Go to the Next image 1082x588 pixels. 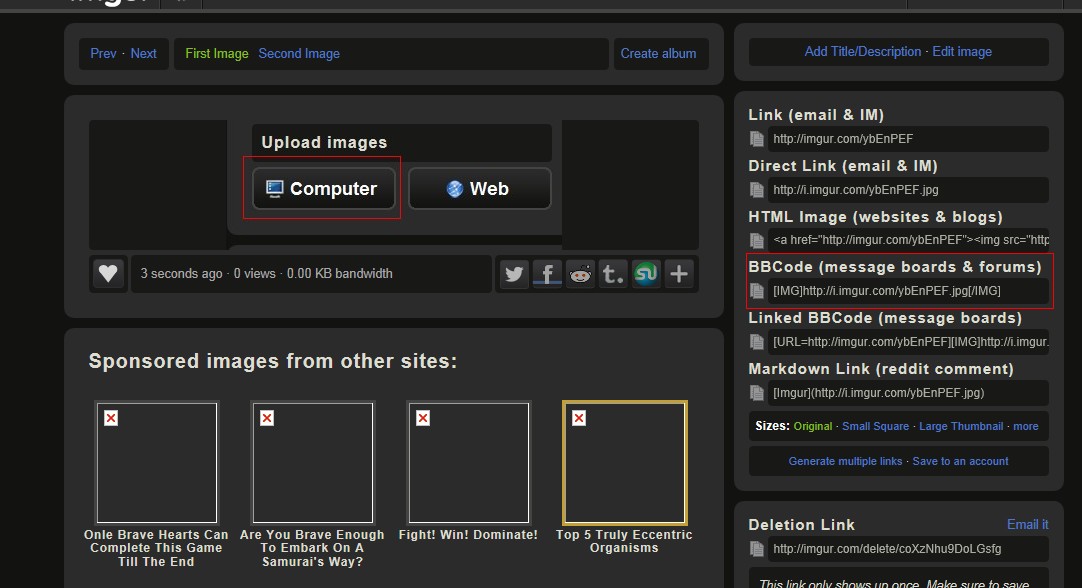point(143,54)
